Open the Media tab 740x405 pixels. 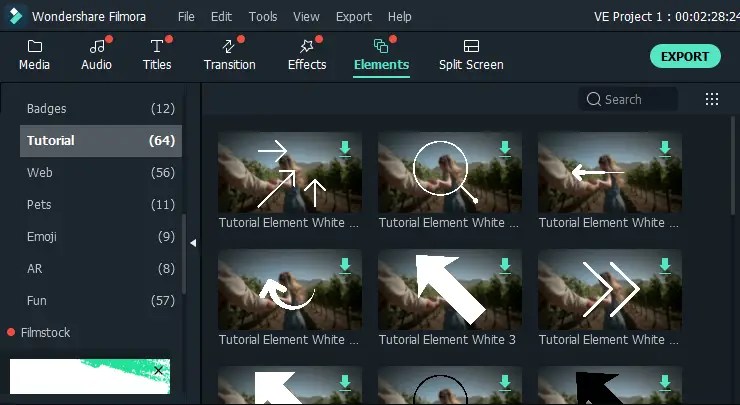pos(34,55)
